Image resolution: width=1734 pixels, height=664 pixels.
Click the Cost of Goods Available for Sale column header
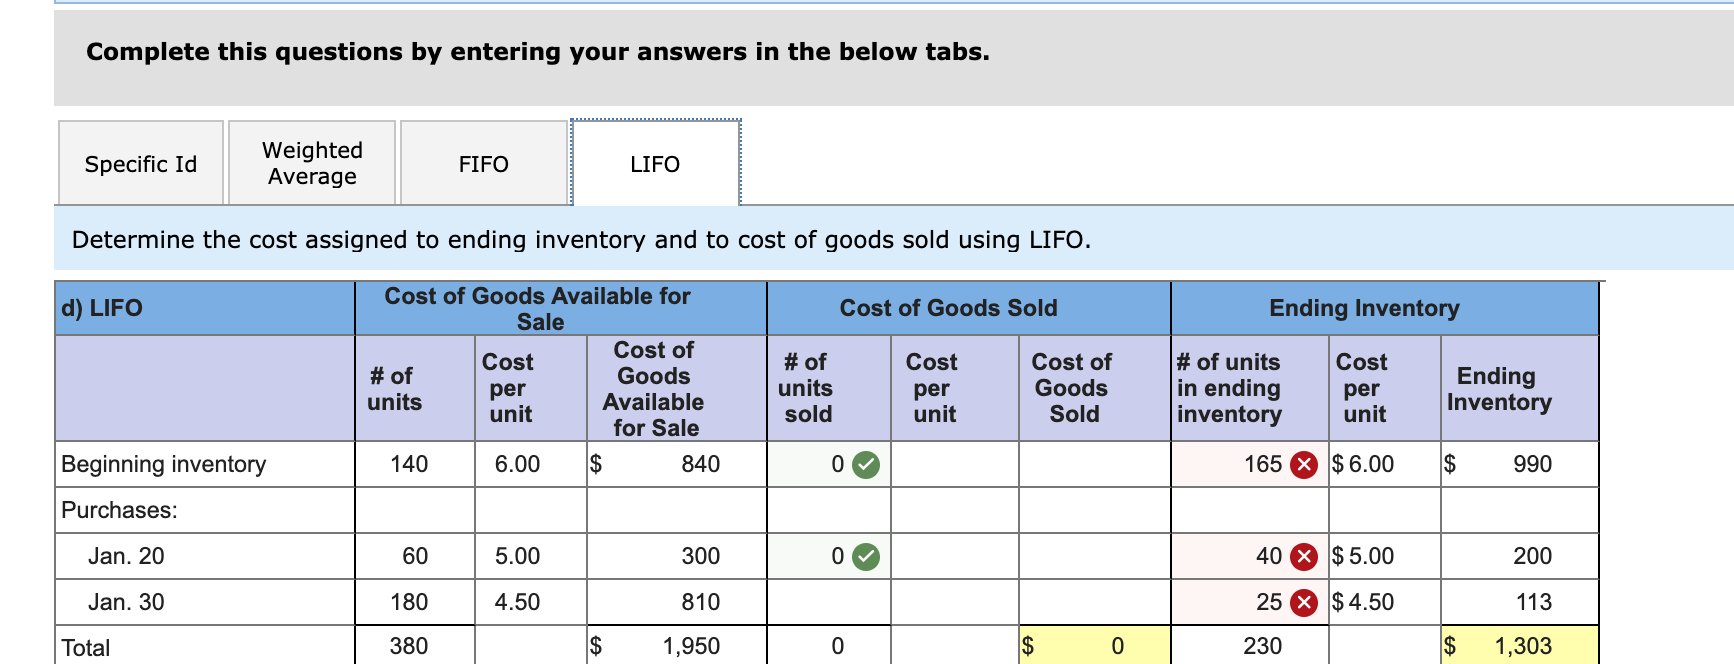pyautogui.click(x=538, y=307)
